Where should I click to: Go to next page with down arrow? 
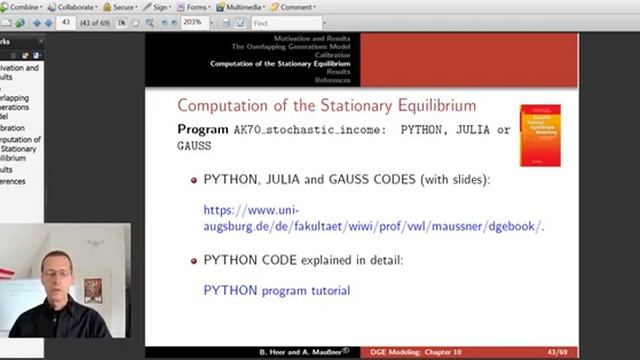pos(48,23)
